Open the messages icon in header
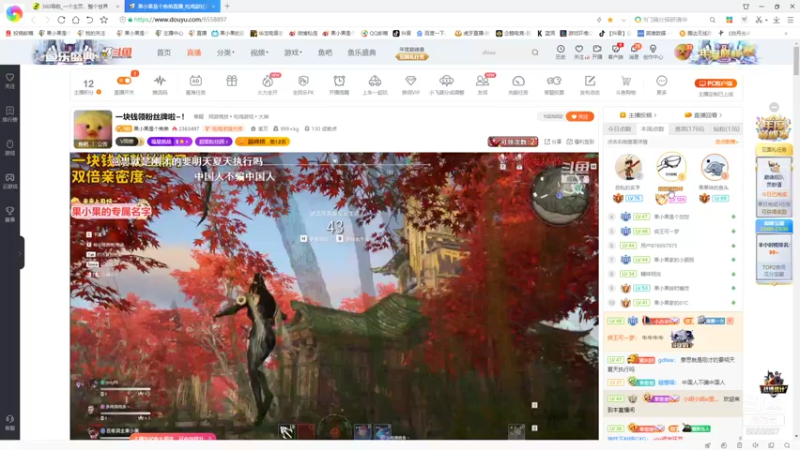This screenshot has height=450, width=800. (634, 51)
